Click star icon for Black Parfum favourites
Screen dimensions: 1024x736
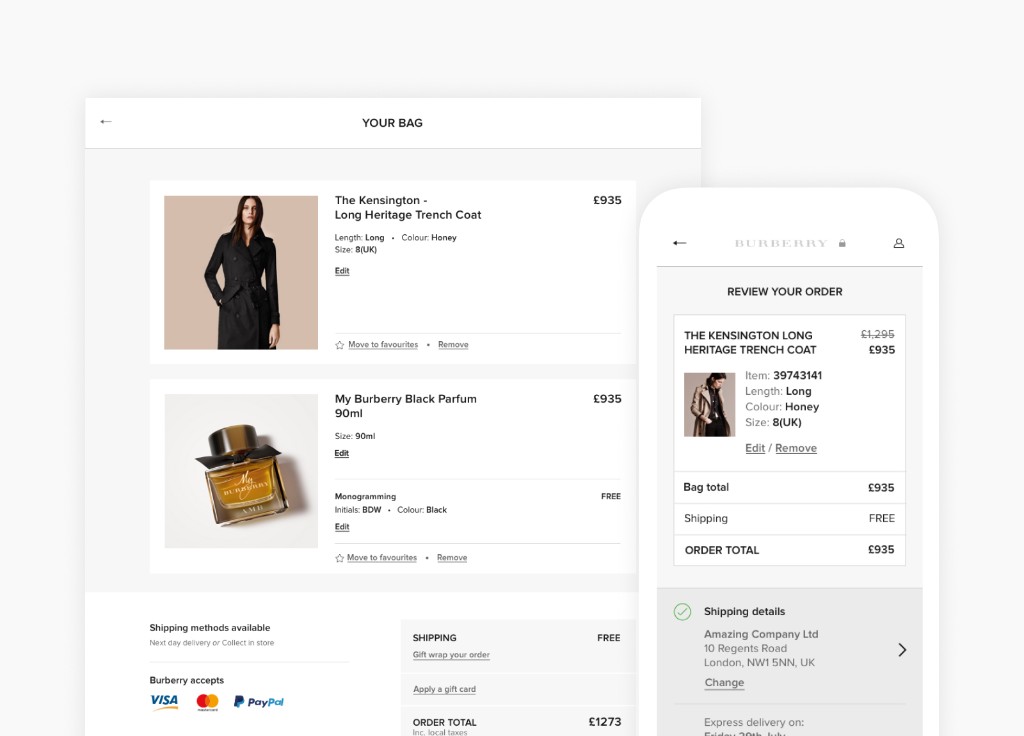(340, 558)
